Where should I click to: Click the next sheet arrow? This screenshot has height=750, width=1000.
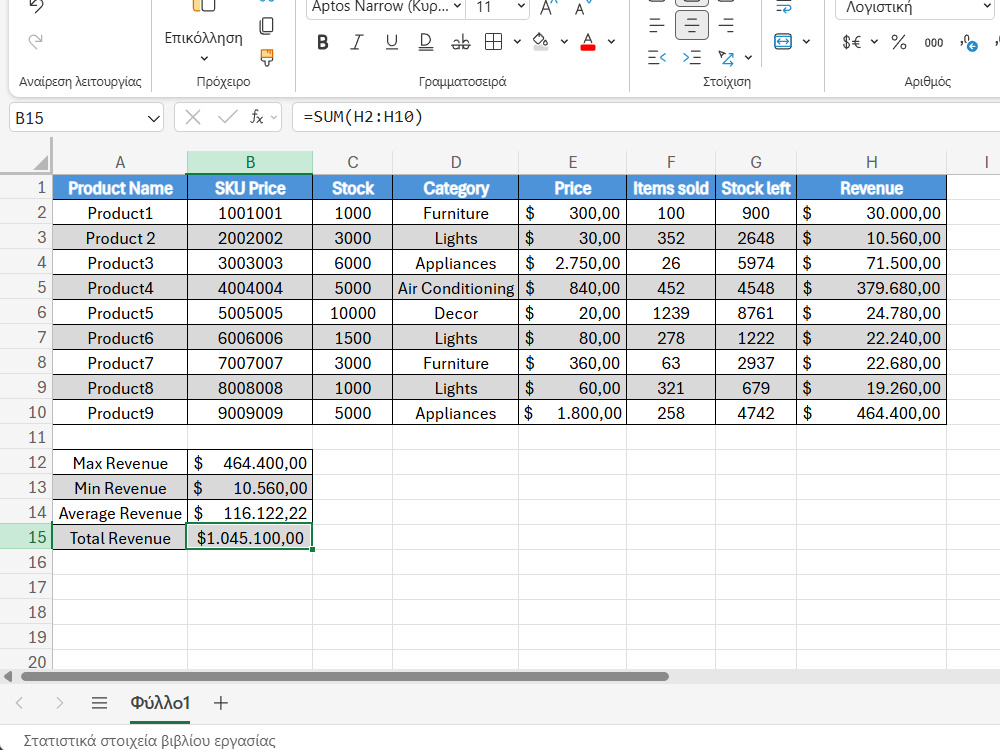59,703
